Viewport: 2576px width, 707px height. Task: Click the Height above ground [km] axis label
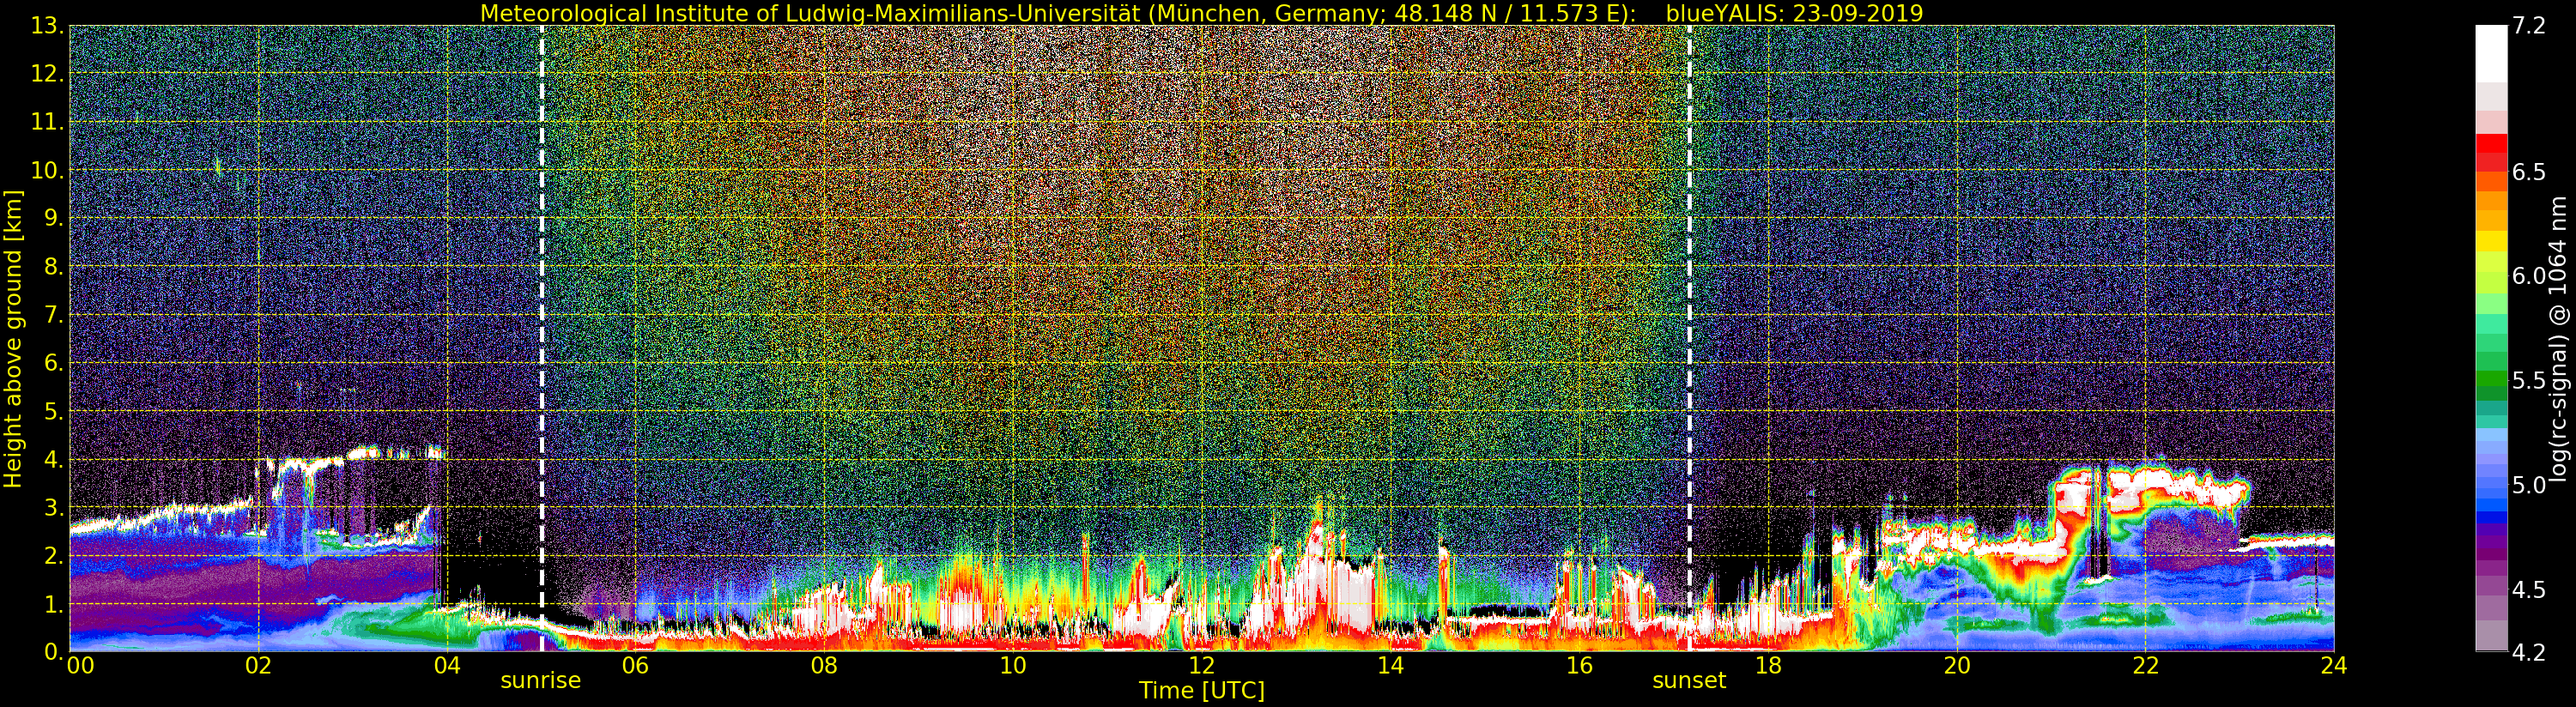[13, 338]
